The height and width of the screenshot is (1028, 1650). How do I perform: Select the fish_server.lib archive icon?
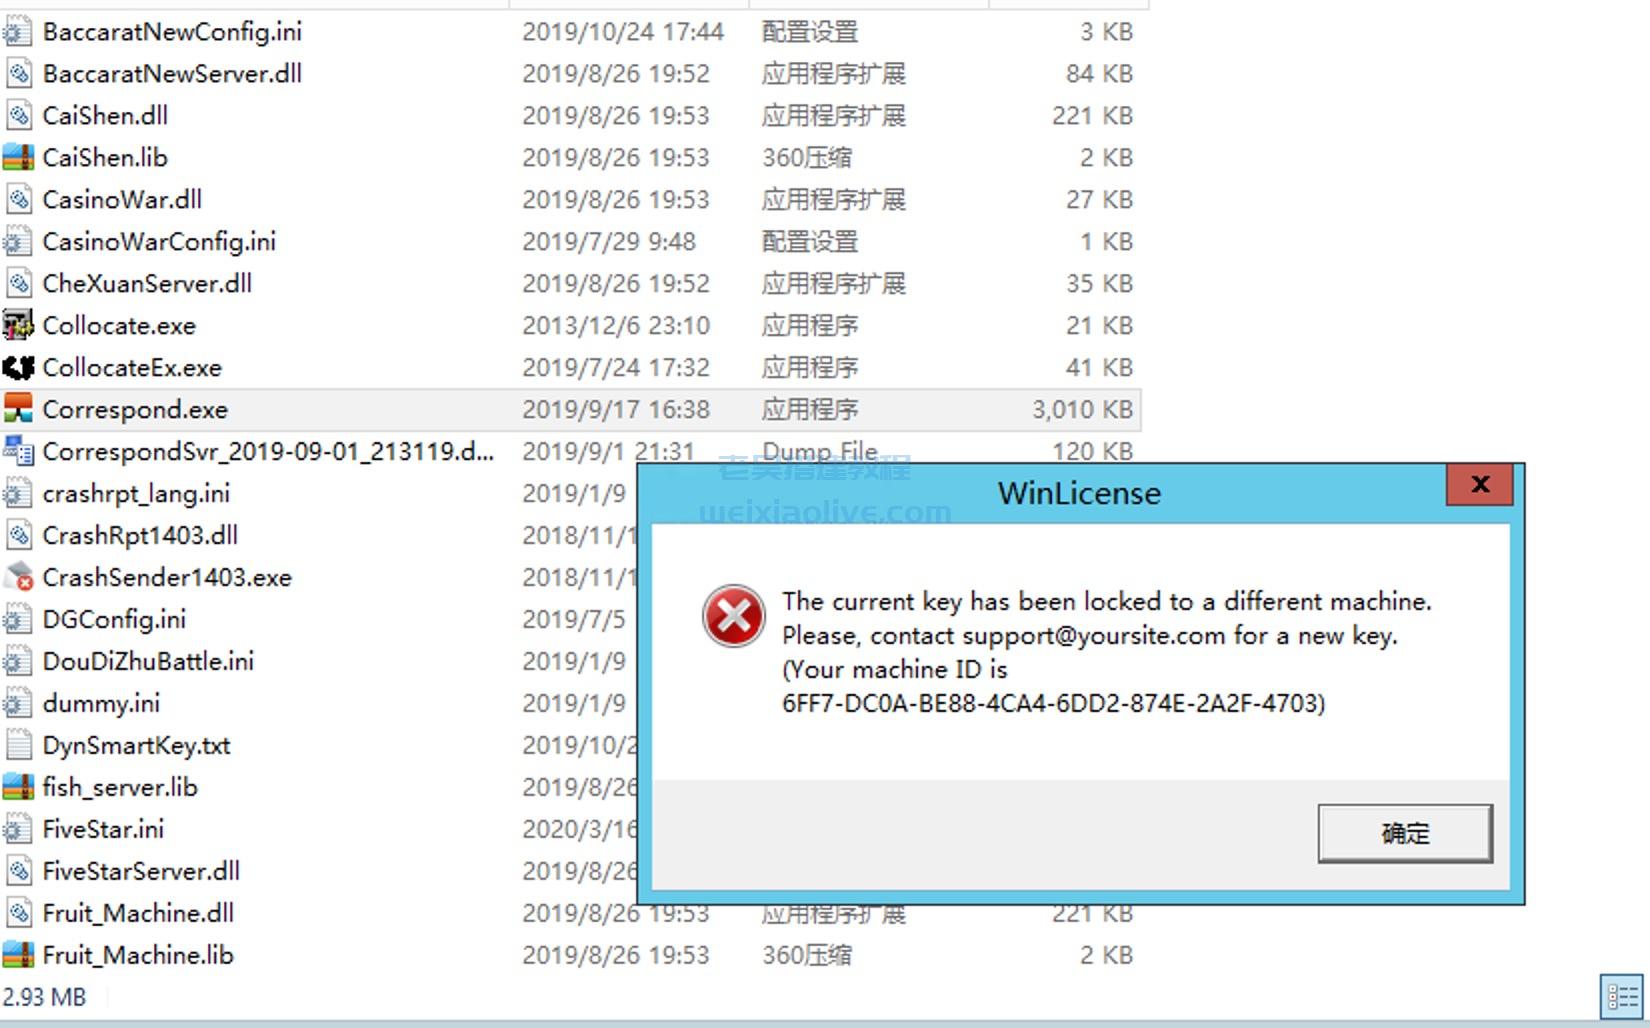click(x=18, y=787)
